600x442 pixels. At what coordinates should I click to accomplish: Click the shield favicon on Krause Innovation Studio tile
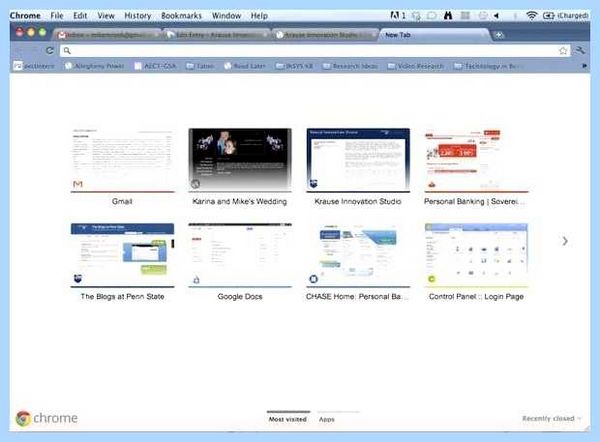[x=313, y=184]
